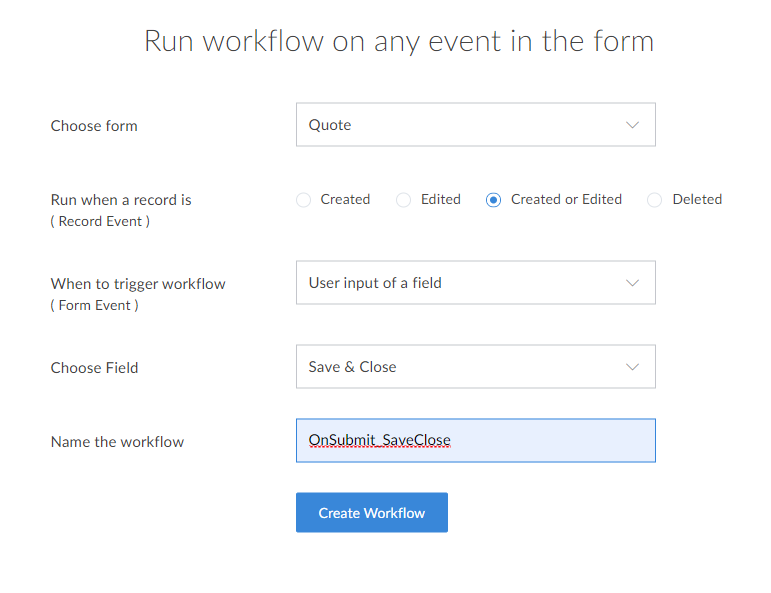Click the chevron in the Save & Close dropdown

coord(632,367)
